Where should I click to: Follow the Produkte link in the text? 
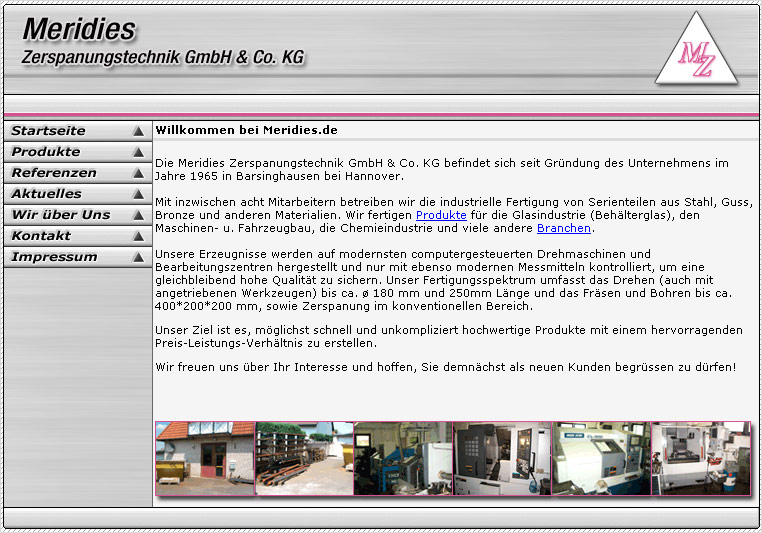(x=441, y=215)
